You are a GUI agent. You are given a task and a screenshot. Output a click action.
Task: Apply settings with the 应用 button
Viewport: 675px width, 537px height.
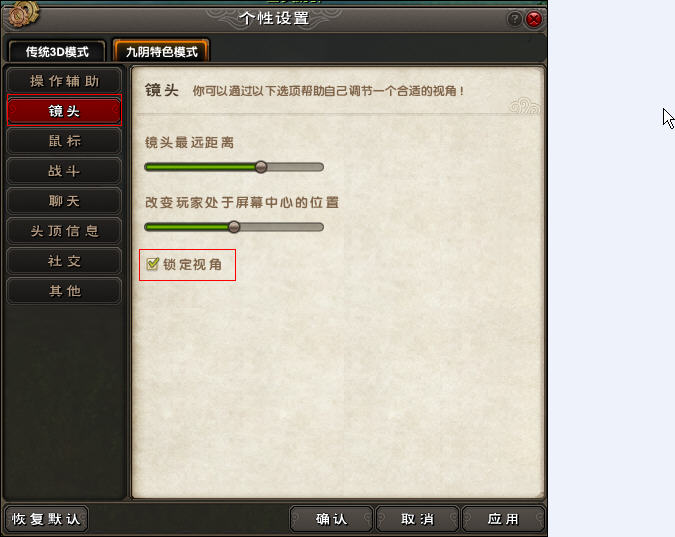503,519
